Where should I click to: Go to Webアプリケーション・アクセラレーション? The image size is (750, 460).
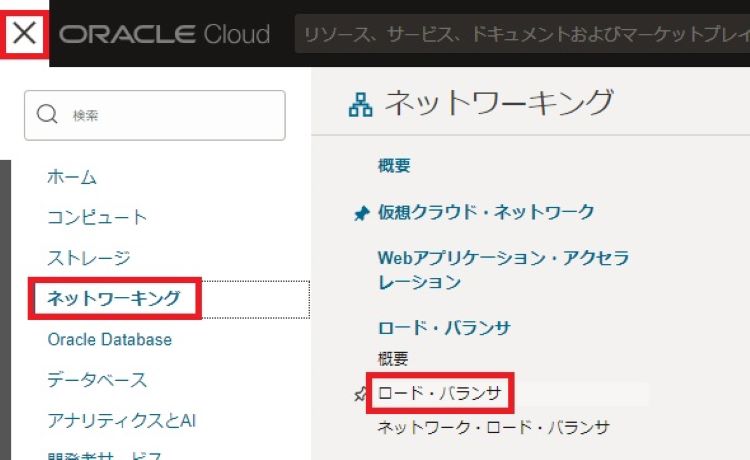503,270
